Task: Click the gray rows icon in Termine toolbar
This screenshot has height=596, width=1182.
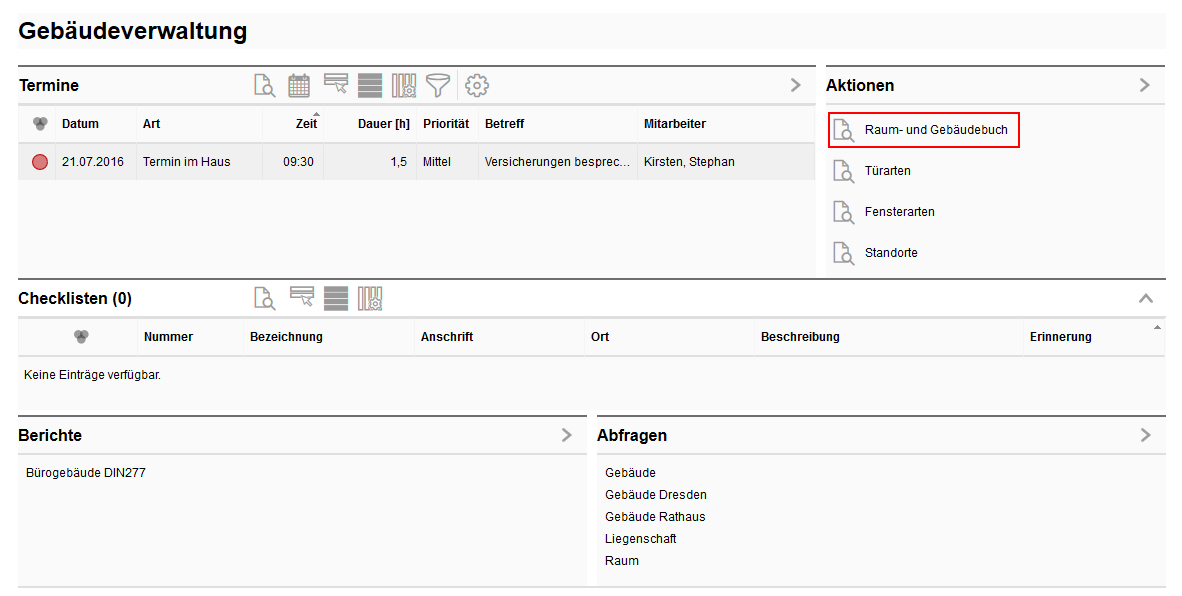Action: click(x=369, y=85)
